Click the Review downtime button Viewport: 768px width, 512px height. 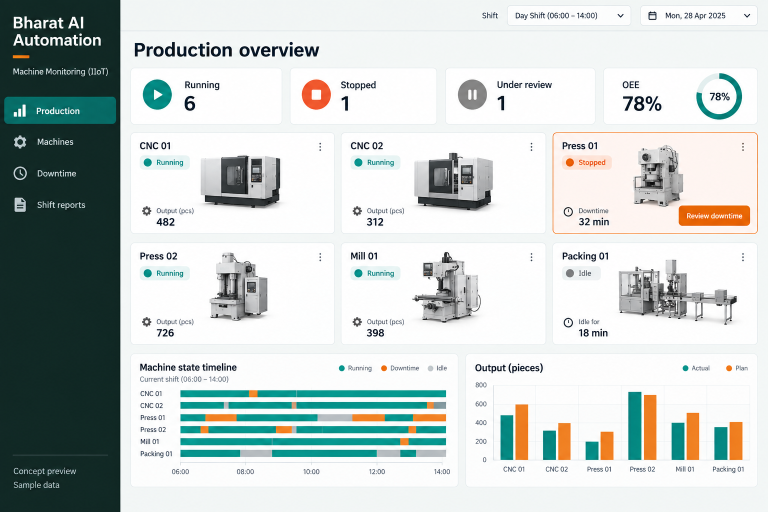click(714, 216)
